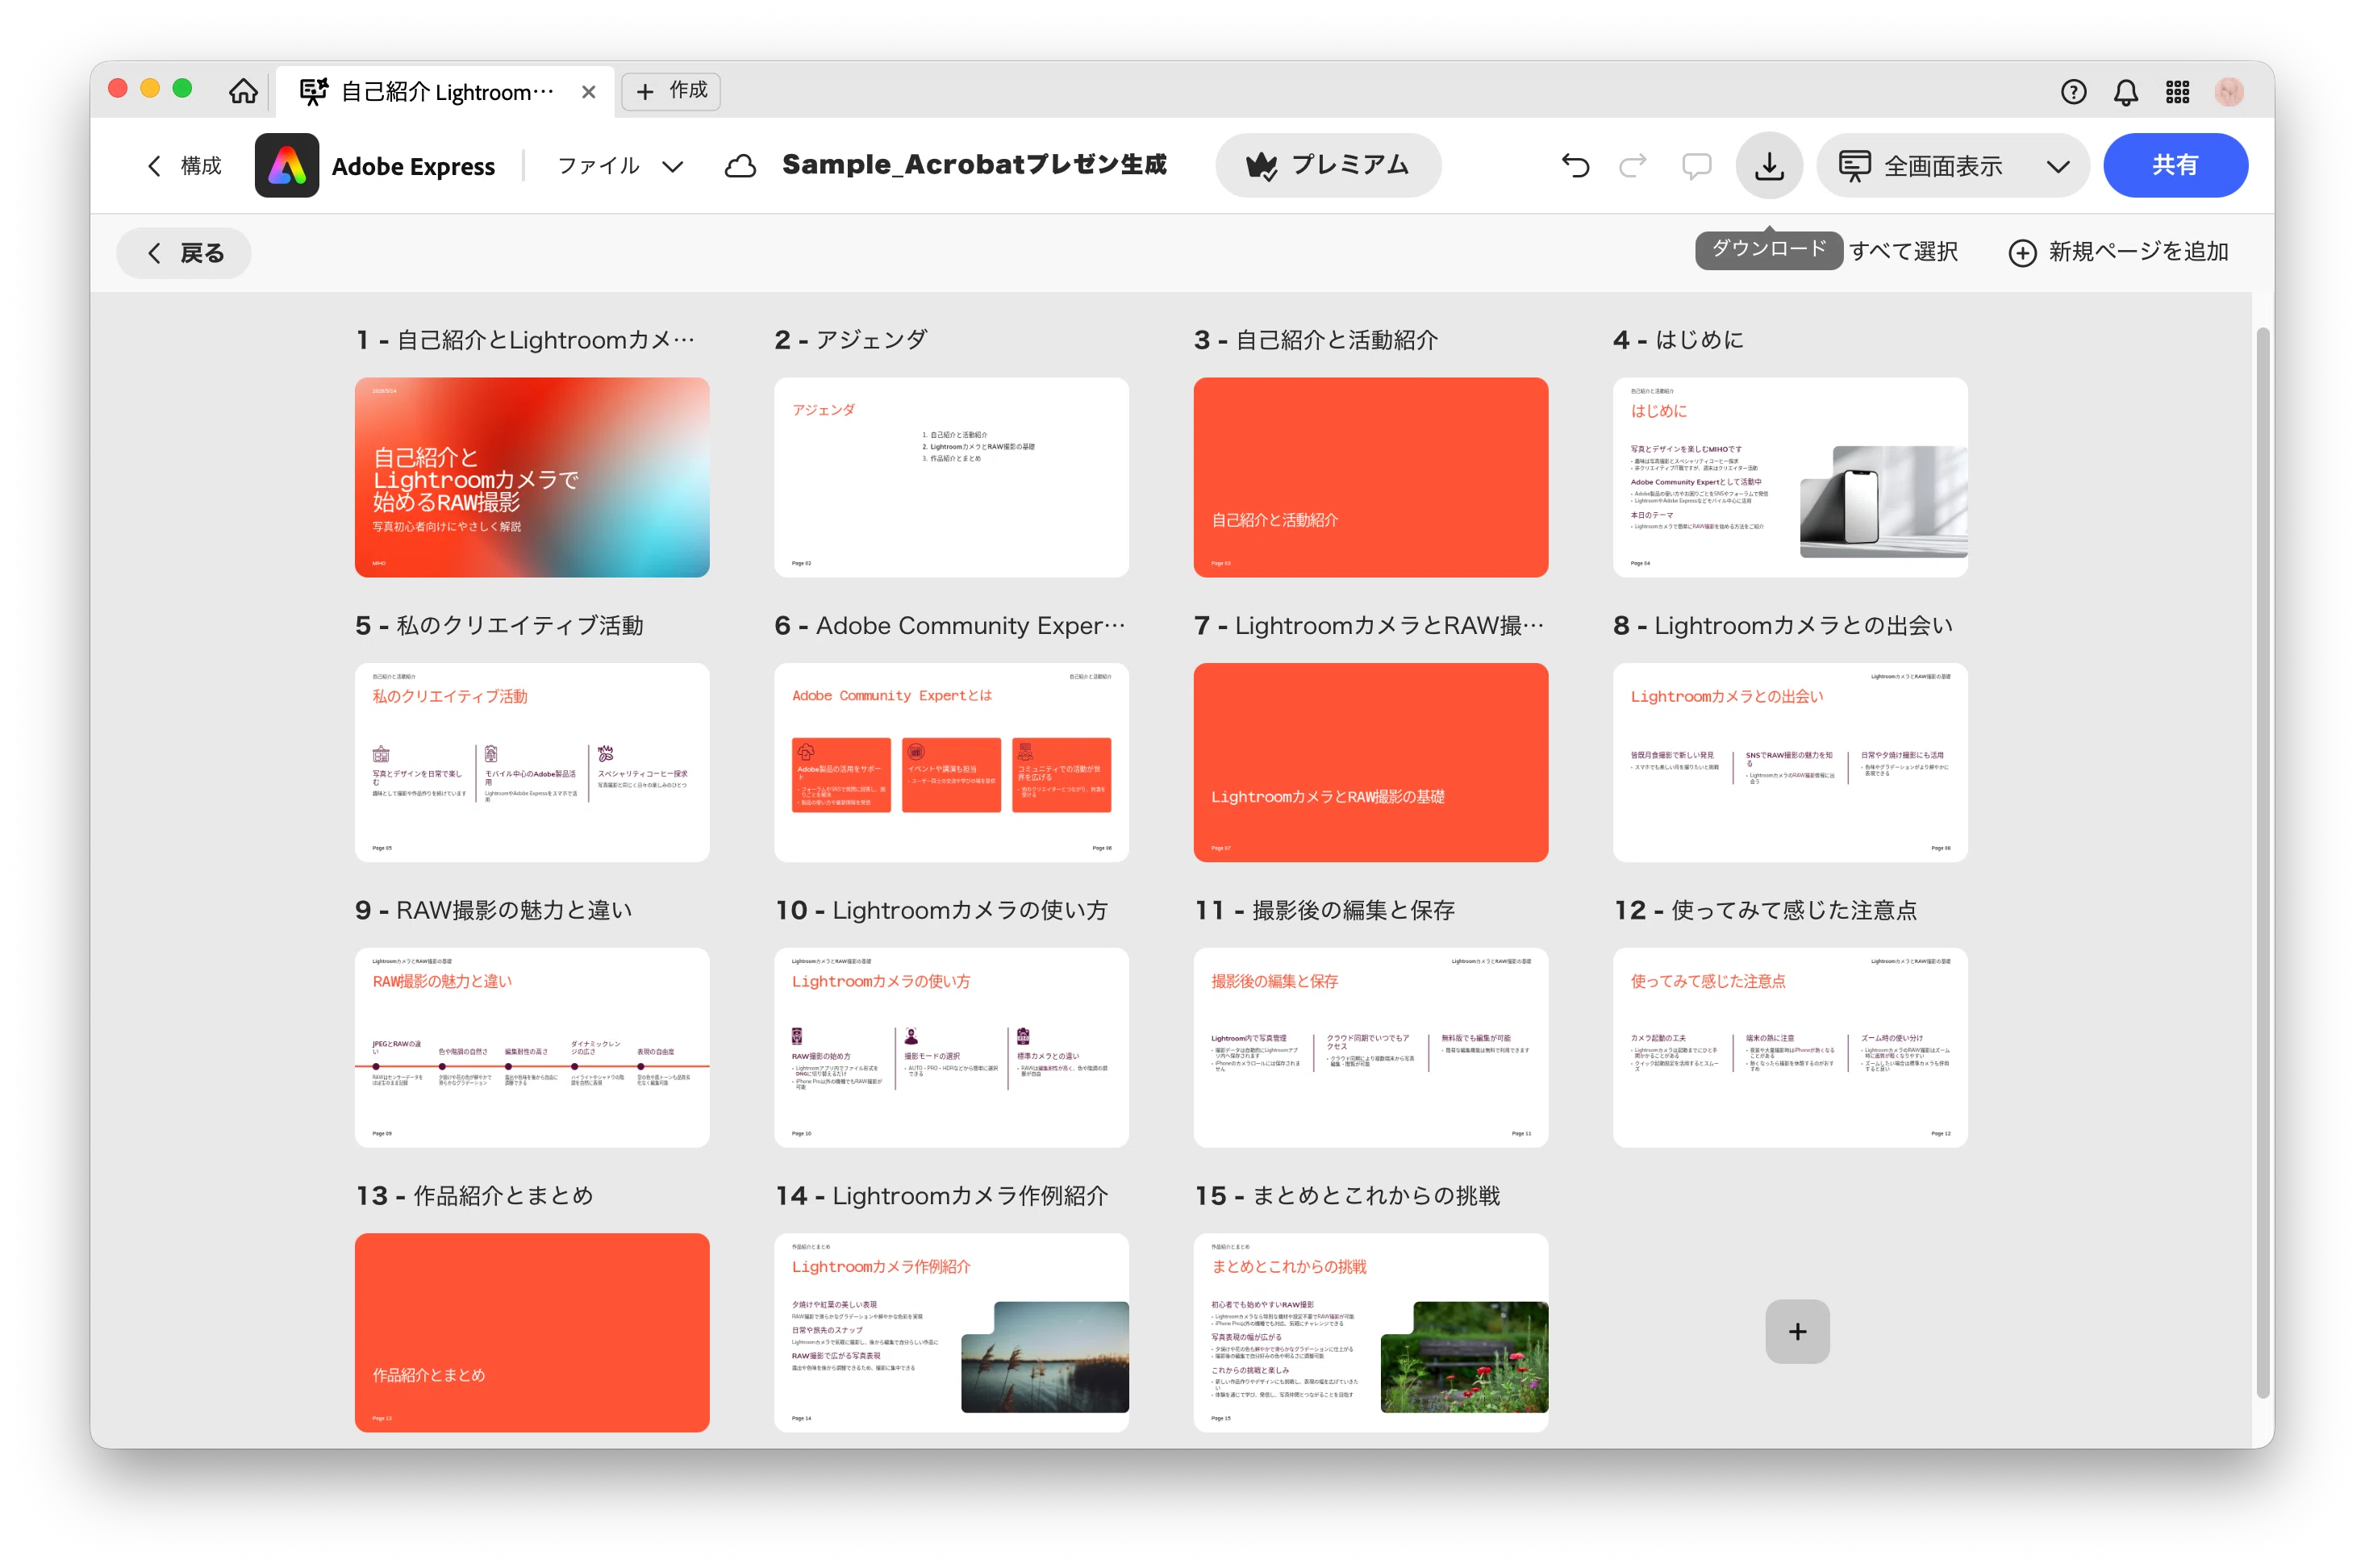Go back to 構成 with left chevron
Screen dimensions: 2365x1568
click(x=184, y=166)
